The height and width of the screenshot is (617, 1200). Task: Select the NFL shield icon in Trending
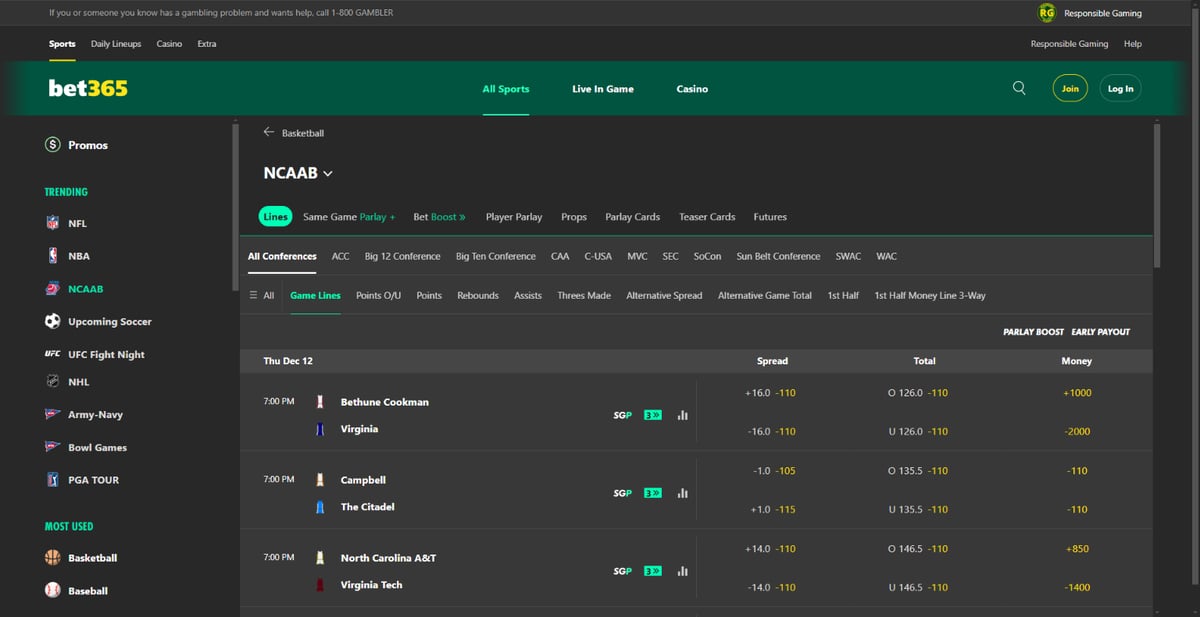coord(53,224)
